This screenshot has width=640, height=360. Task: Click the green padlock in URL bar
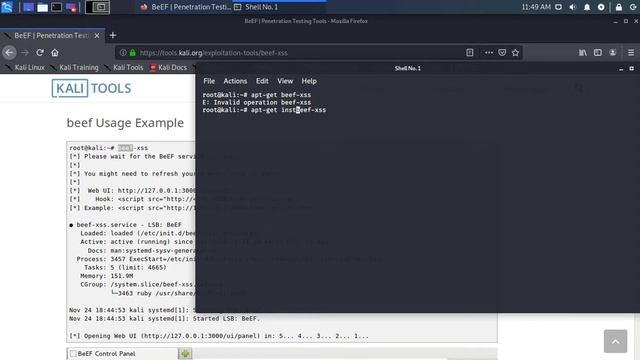133,53
